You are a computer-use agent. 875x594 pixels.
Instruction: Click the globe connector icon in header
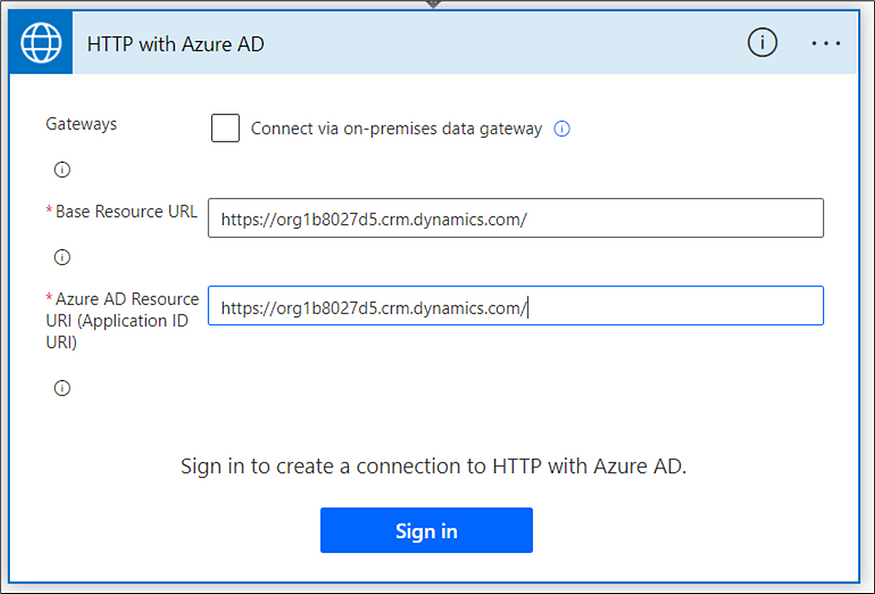(41, 43)
